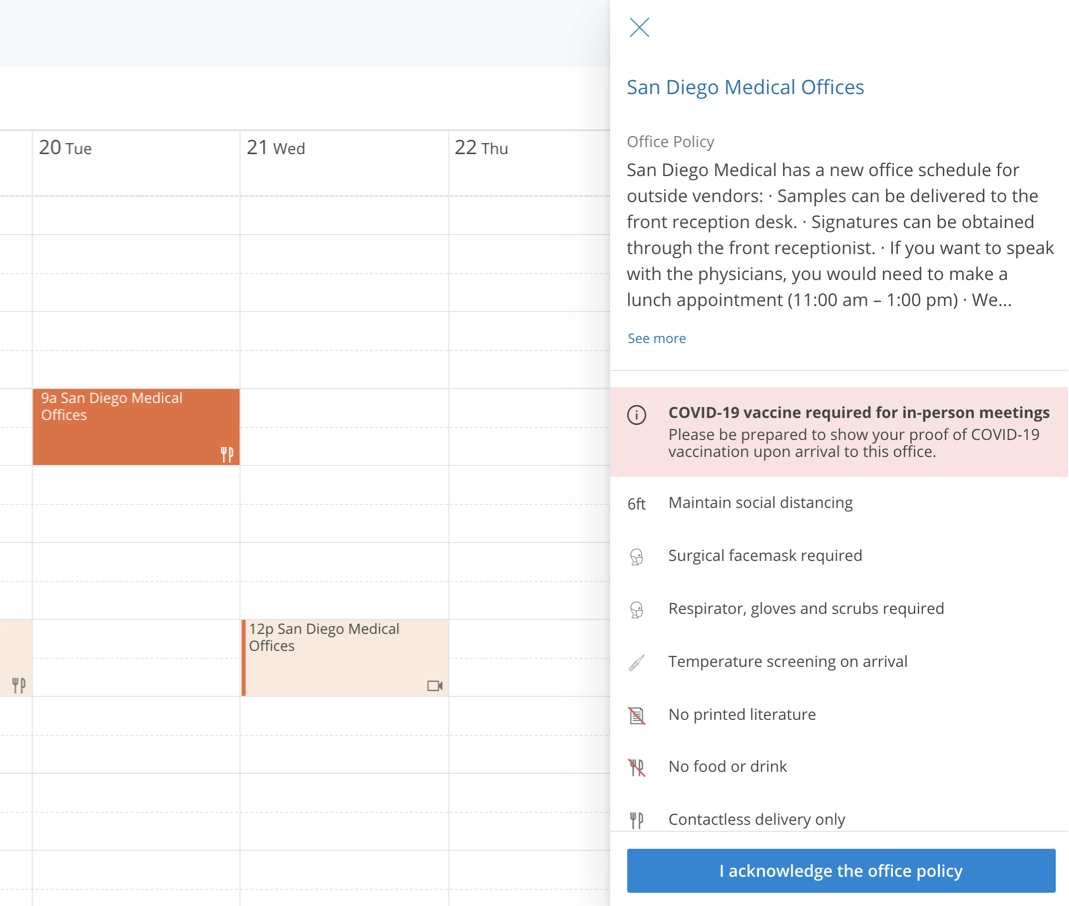This screenshot has width=1069, height=906.
Task: Click the COVID-19 vaccine info icon
Action: click(637, 415)
